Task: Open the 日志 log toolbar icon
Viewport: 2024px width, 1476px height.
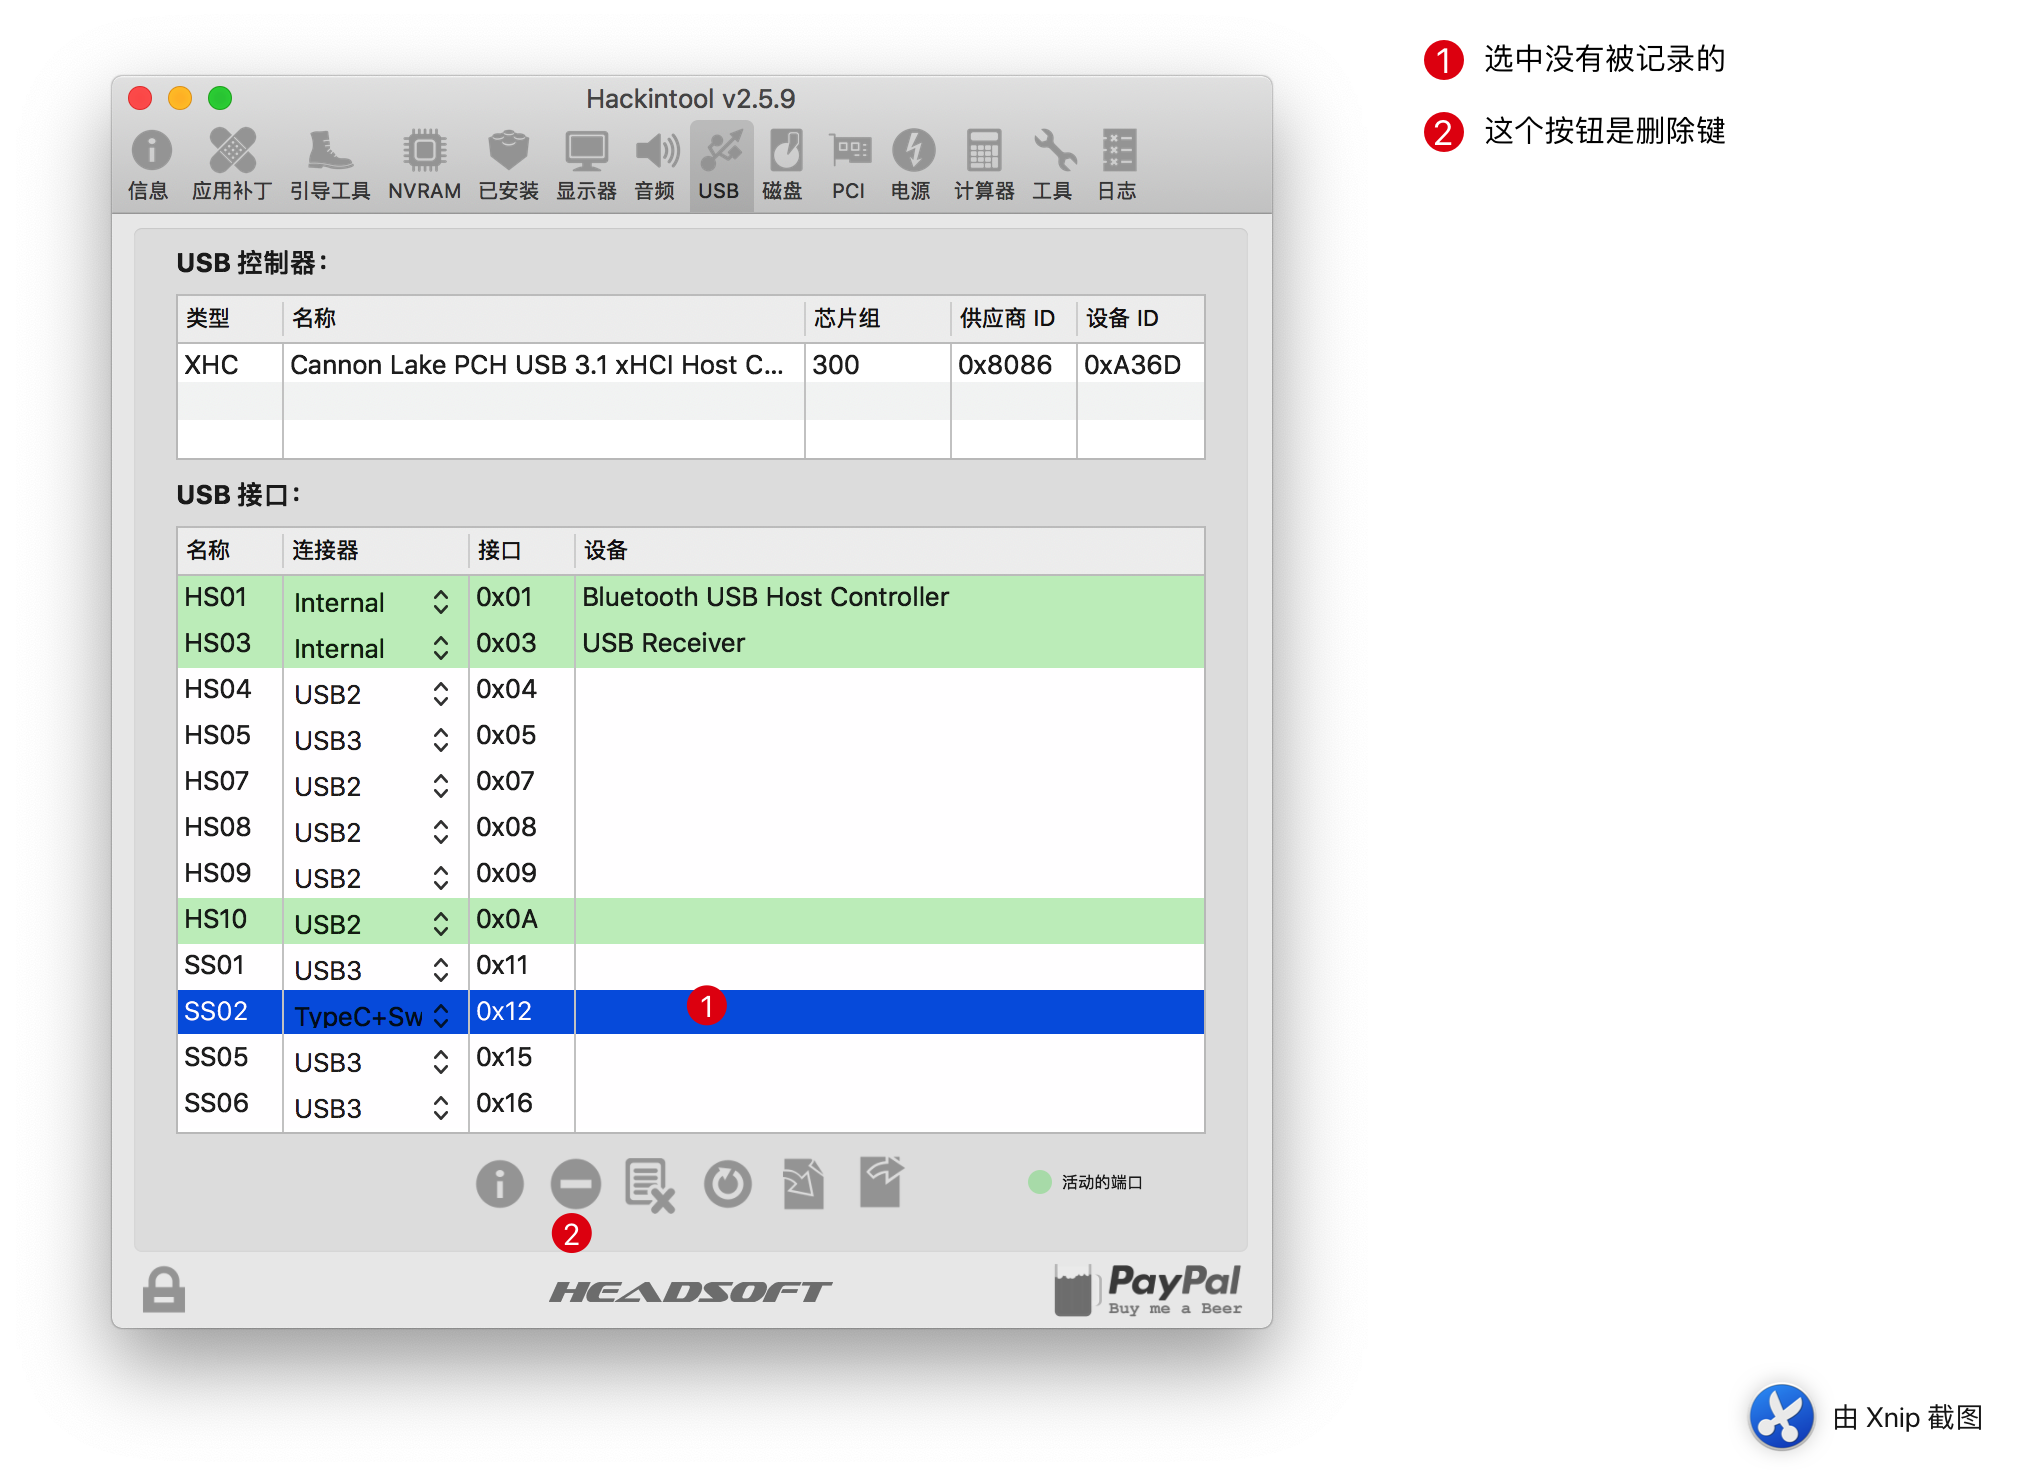Action: tap(1117, 165)
